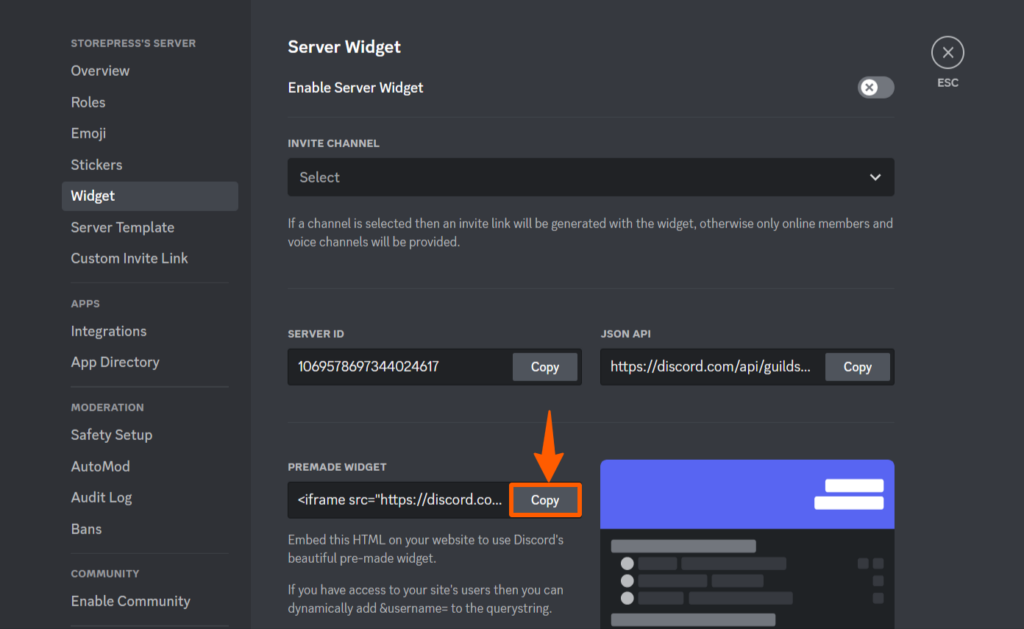Click the Server ID number field
Image resolution: width=1024 pixels, height=629 pixels.
pos(400,367)
